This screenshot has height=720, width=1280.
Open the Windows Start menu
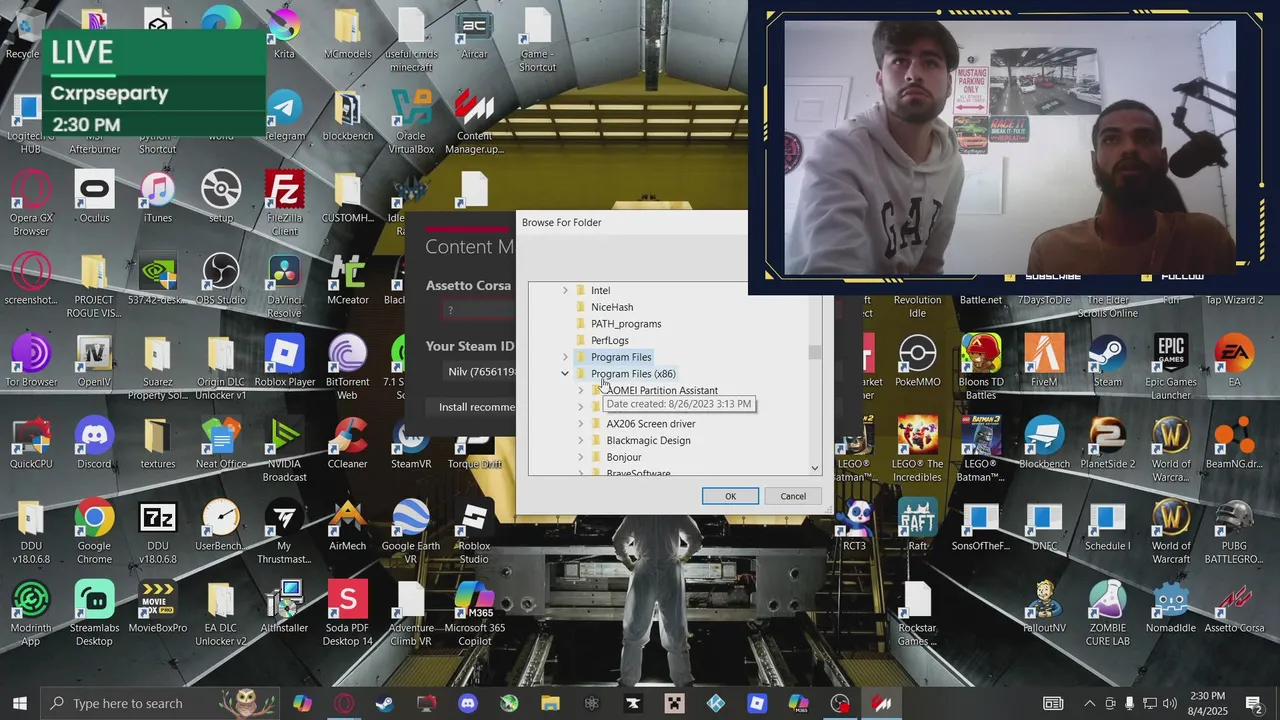(x=19, y=703)
